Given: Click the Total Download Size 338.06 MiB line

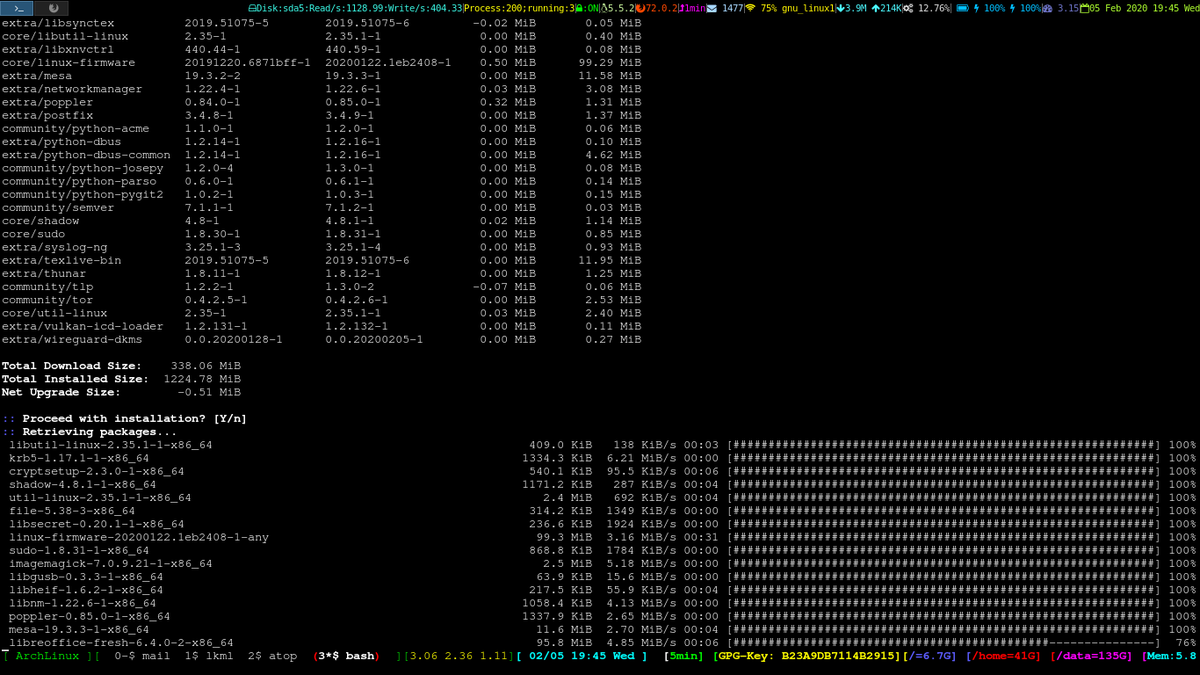Looking at the screenshot, I should pos(121,366).
